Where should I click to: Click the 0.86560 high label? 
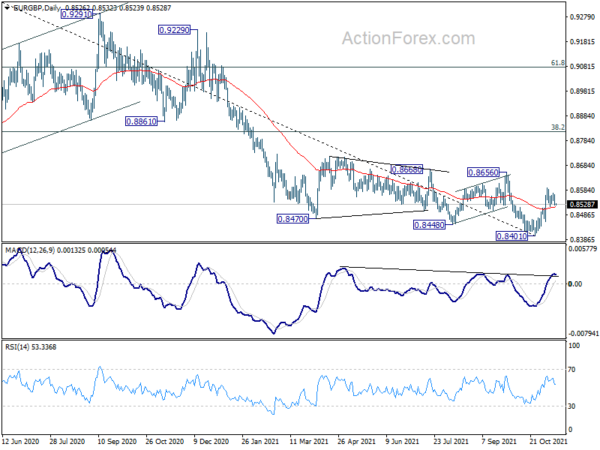[x=484, y=173]
